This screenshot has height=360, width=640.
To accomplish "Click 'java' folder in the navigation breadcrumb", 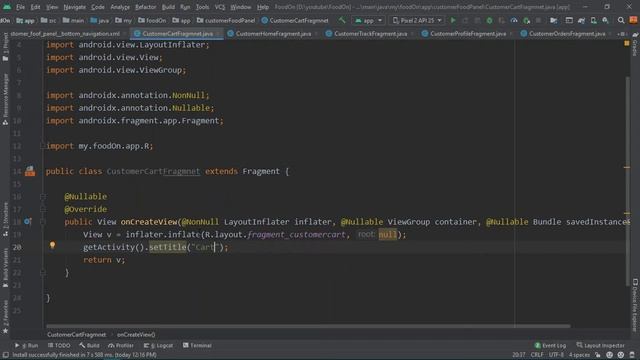I will [100, 20].
